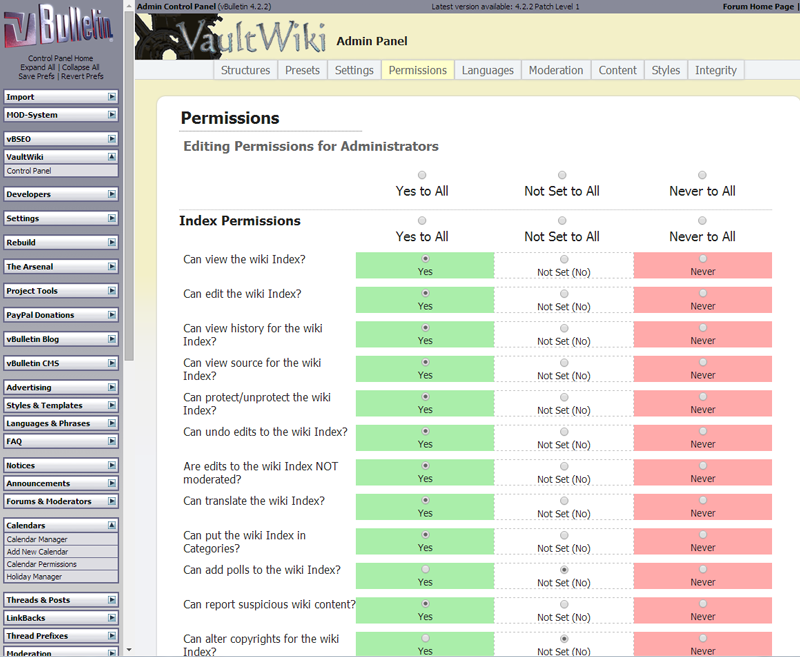Expand the Project Tools arrow icon
Viewport: 800px width, 657px height.
(112, 291)
